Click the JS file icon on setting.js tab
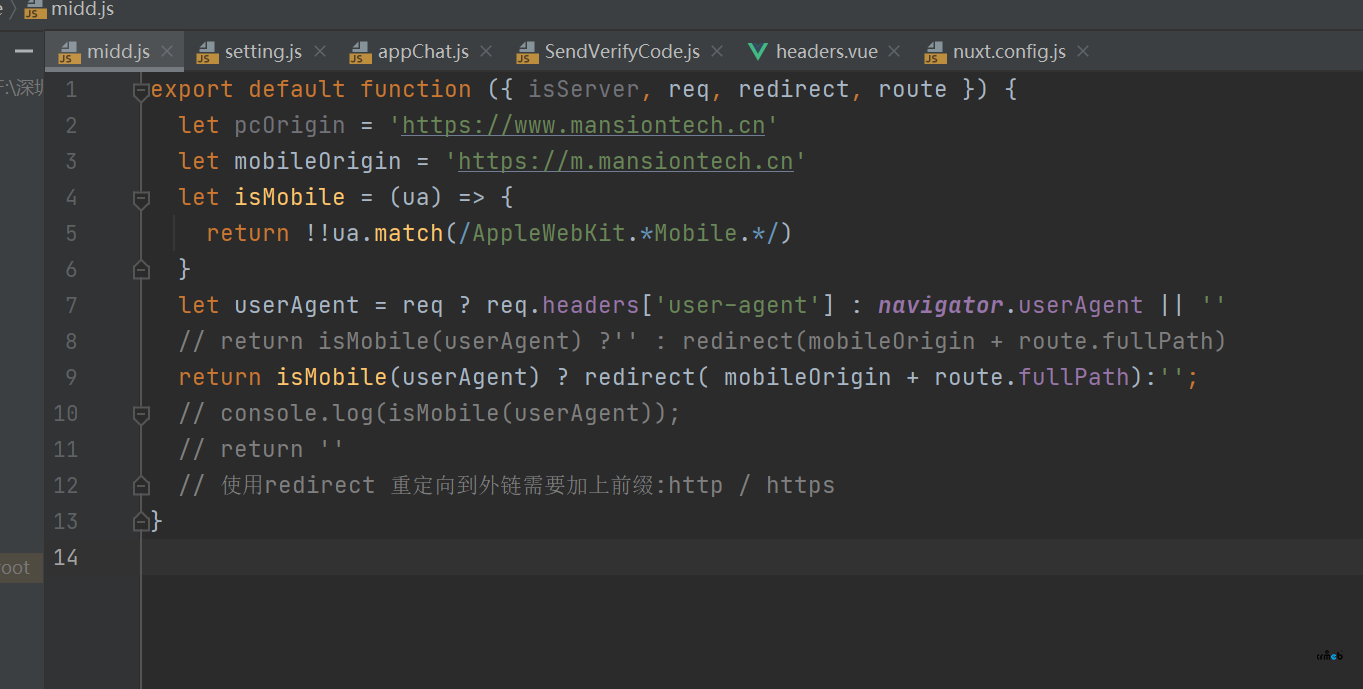Screen dimensions: 1363x689 pyautogui.click(x=207, y=52)
